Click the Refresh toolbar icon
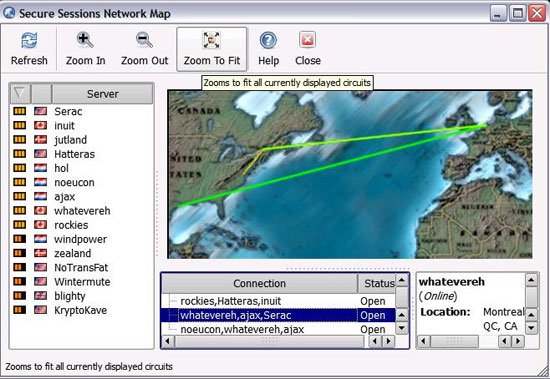550x379 pixels. 29,40
